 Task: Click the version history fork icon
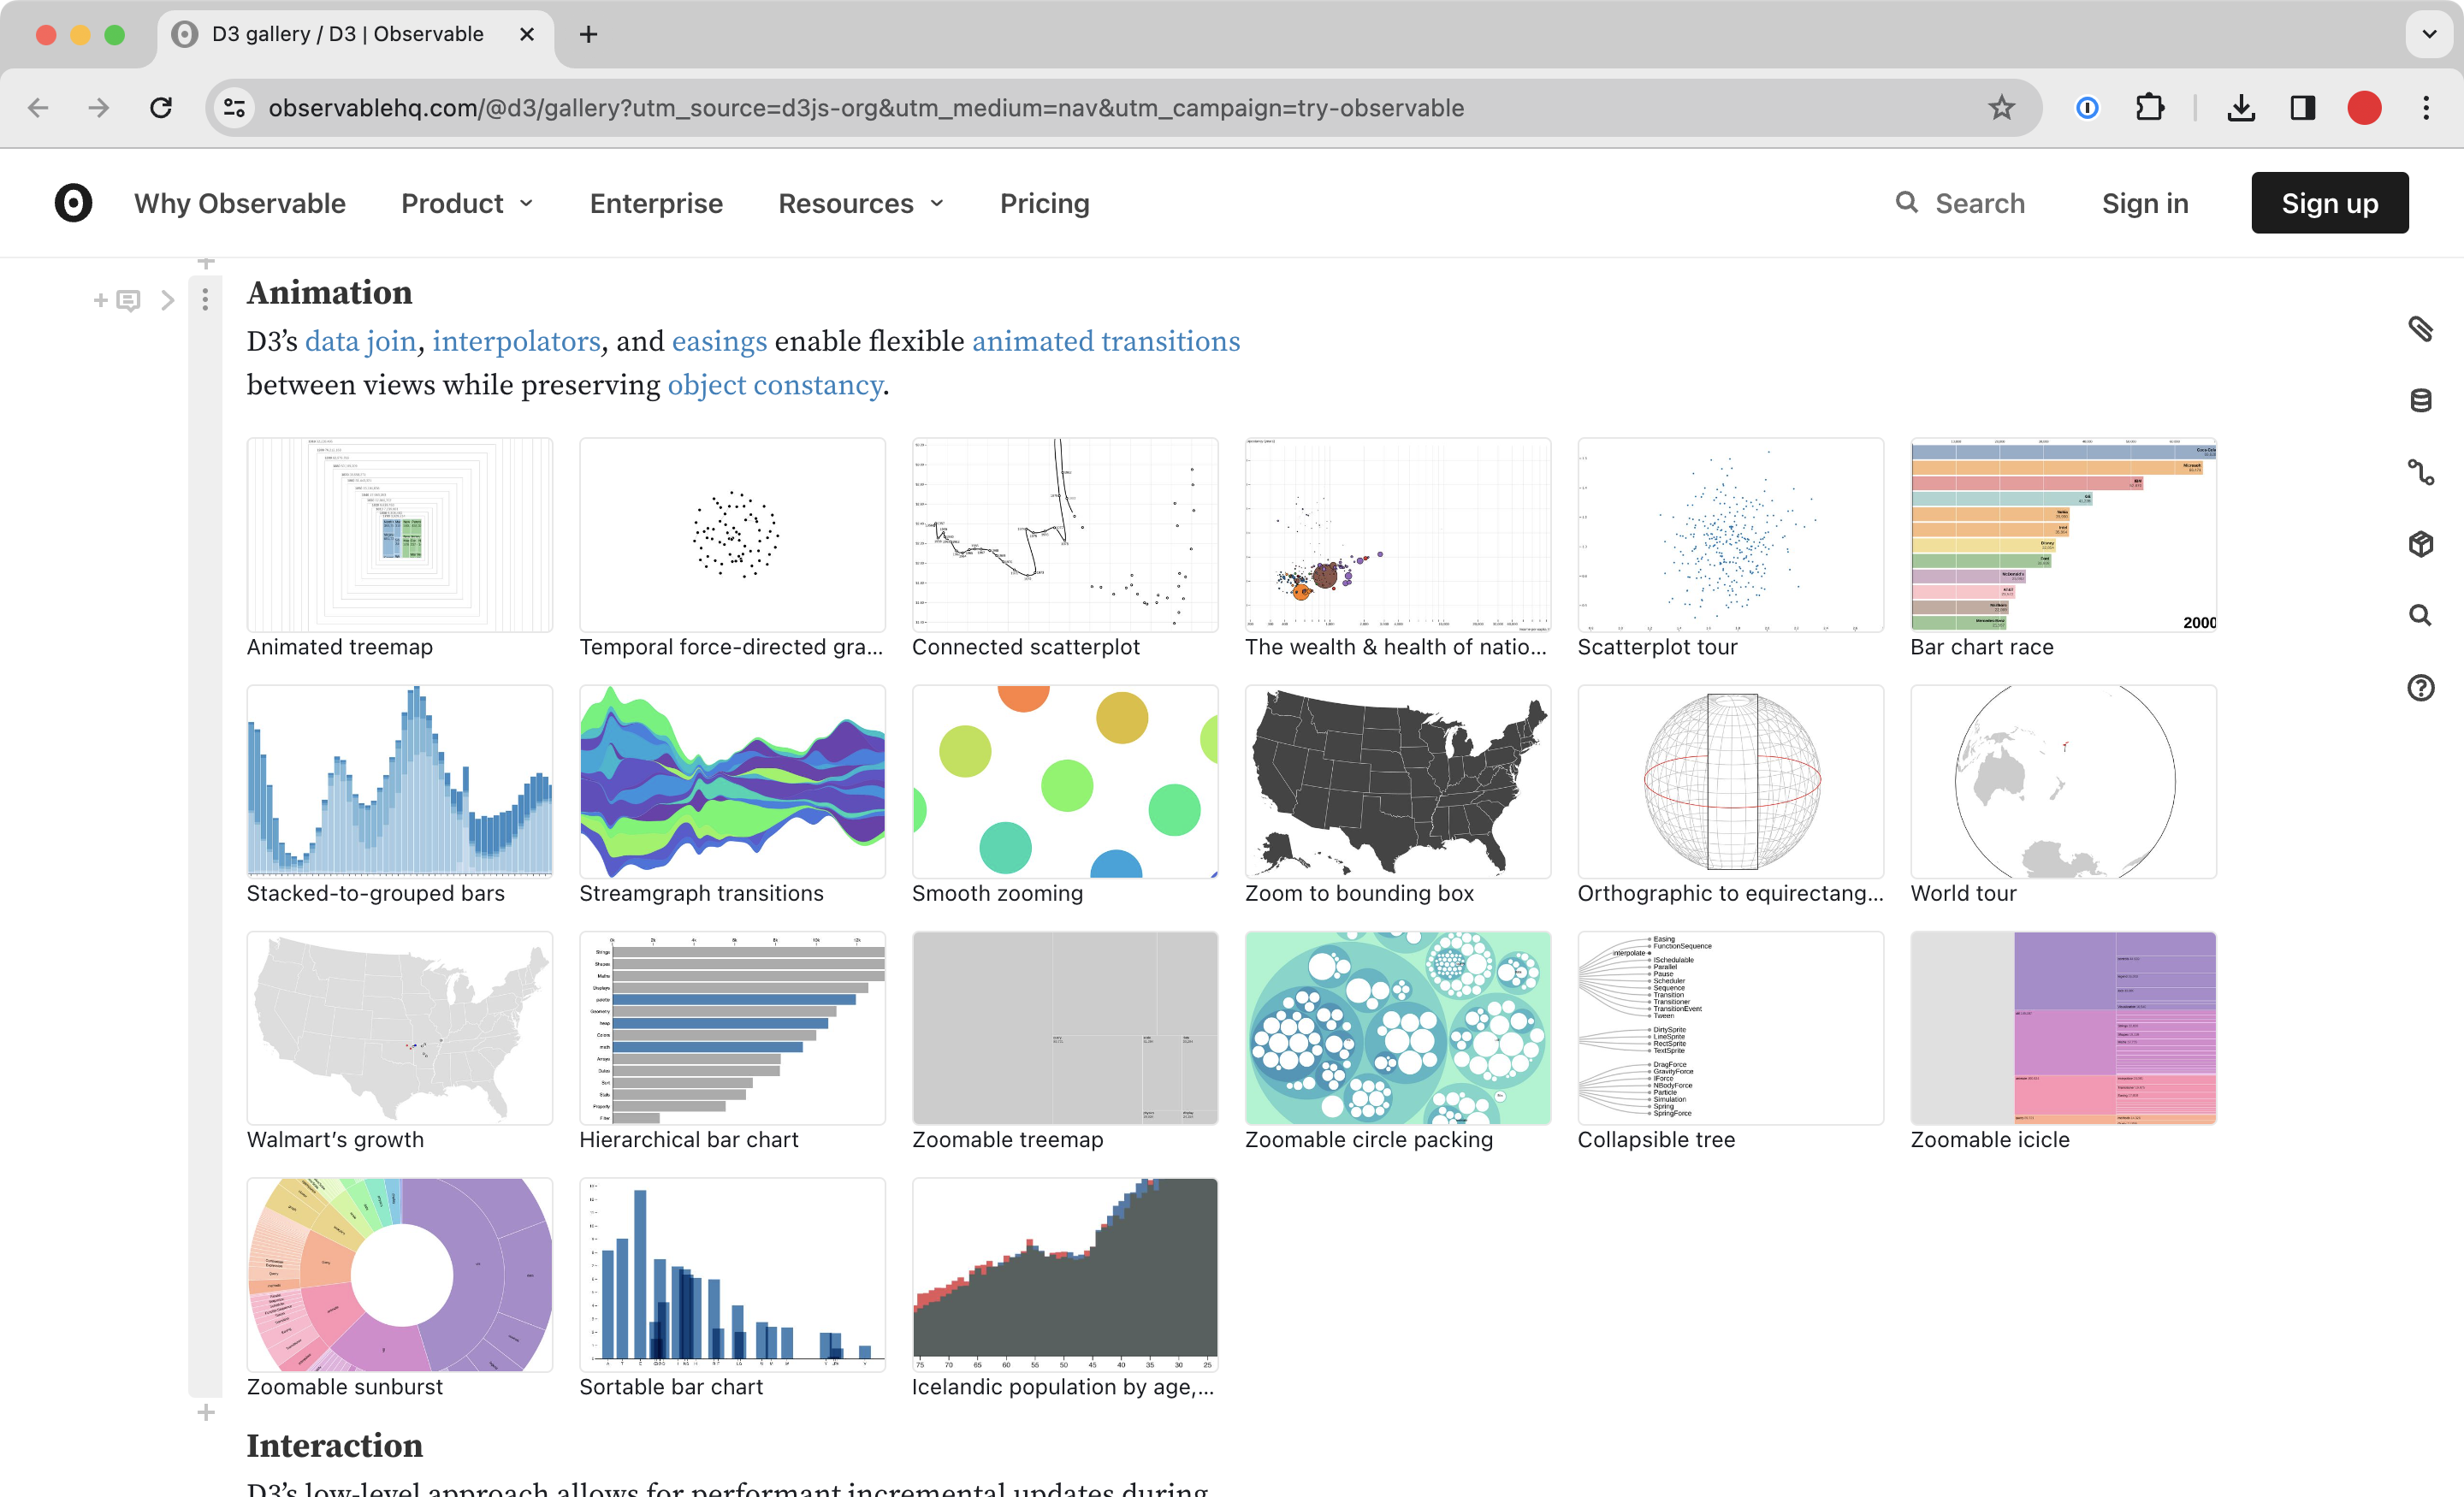(x=2420, y=472)
